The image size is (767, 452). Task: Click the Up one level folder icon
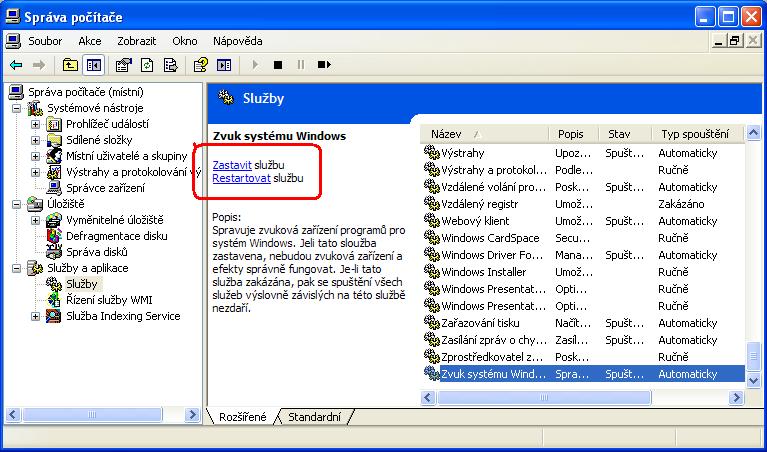click(70, 65)
